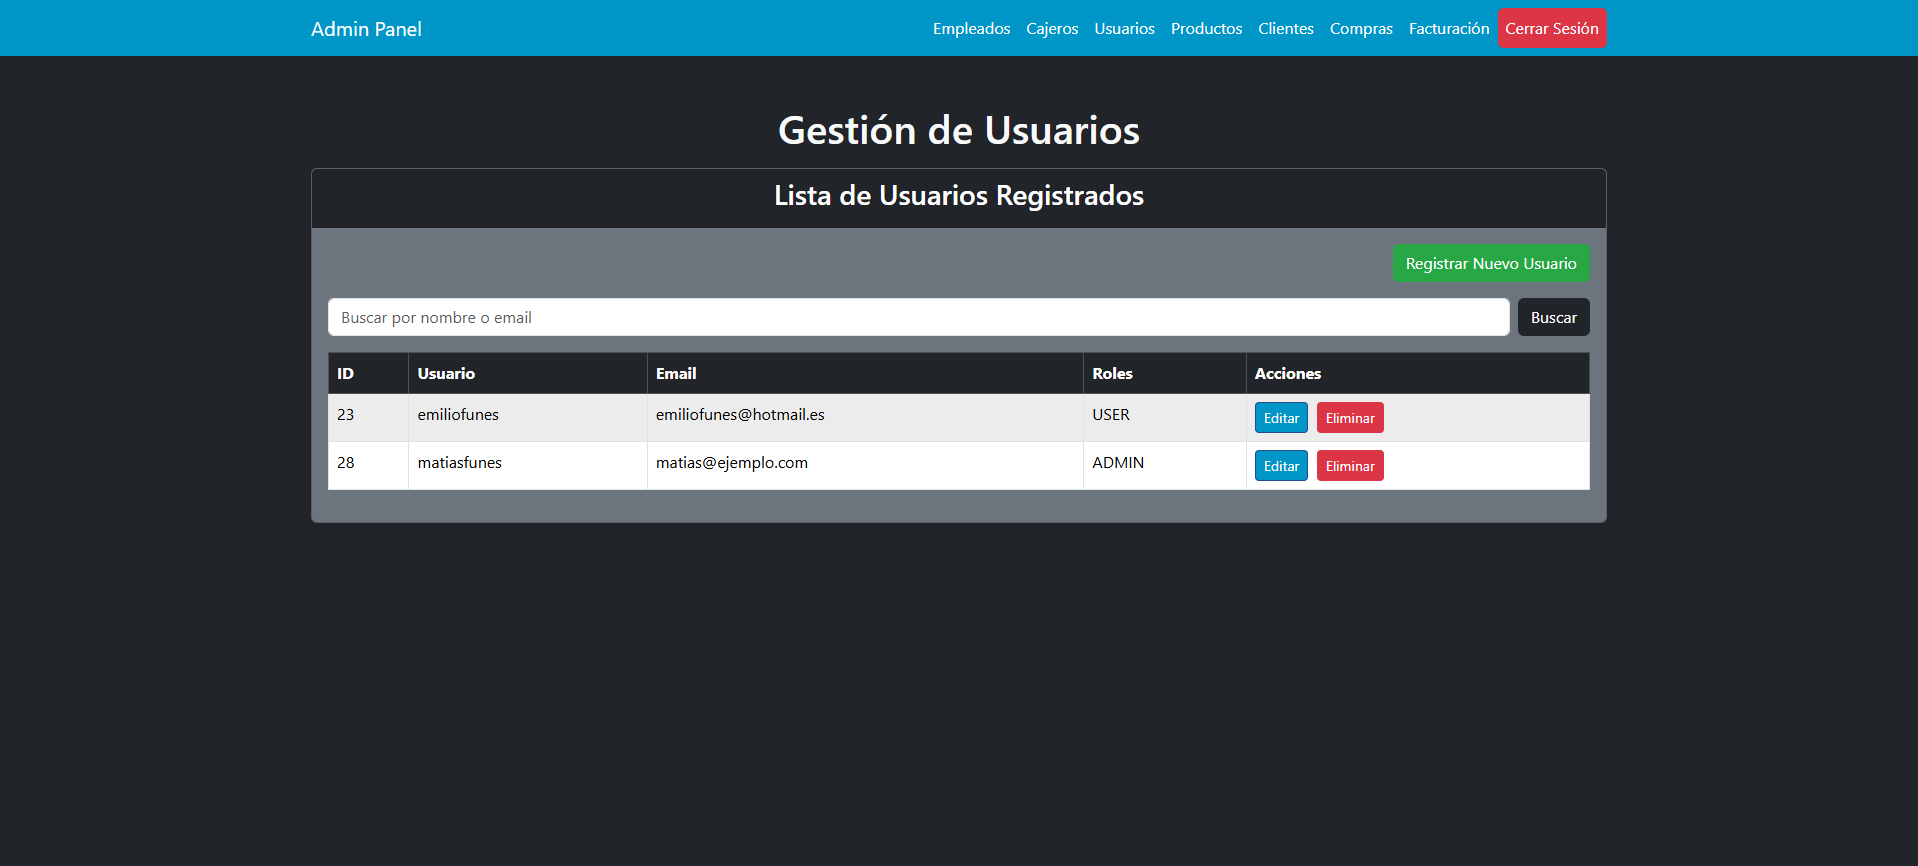This screenshot has width=1918, height=866.
Task: Click Compras in the top navbar
Action: tap(1360, 29)
